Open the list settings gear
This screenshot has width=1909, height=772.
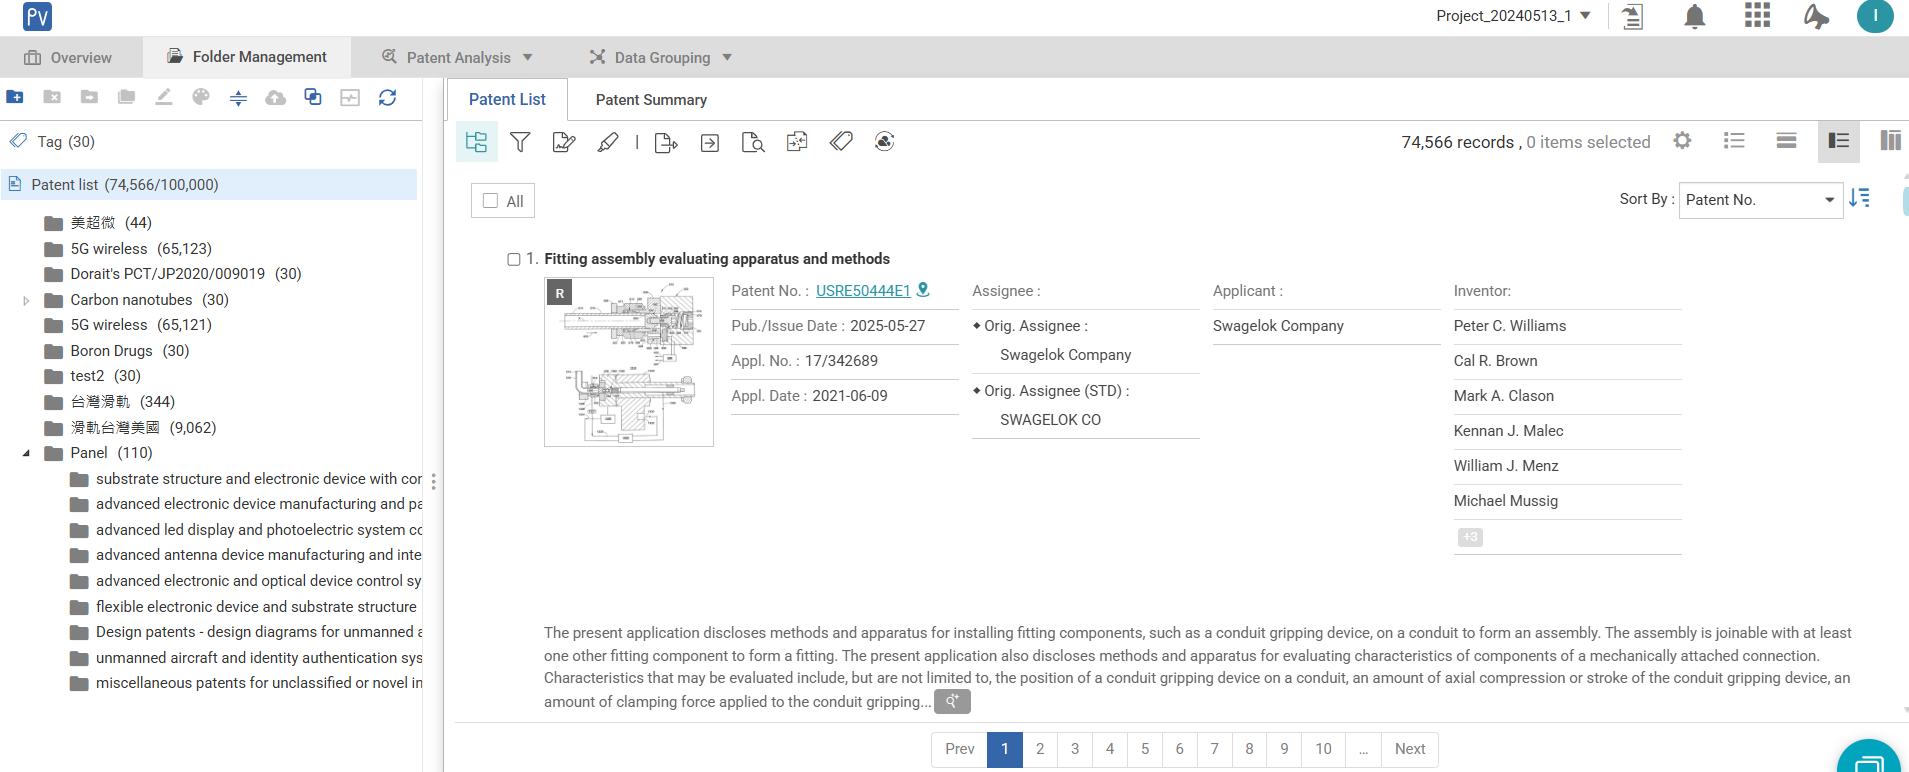1682,141
